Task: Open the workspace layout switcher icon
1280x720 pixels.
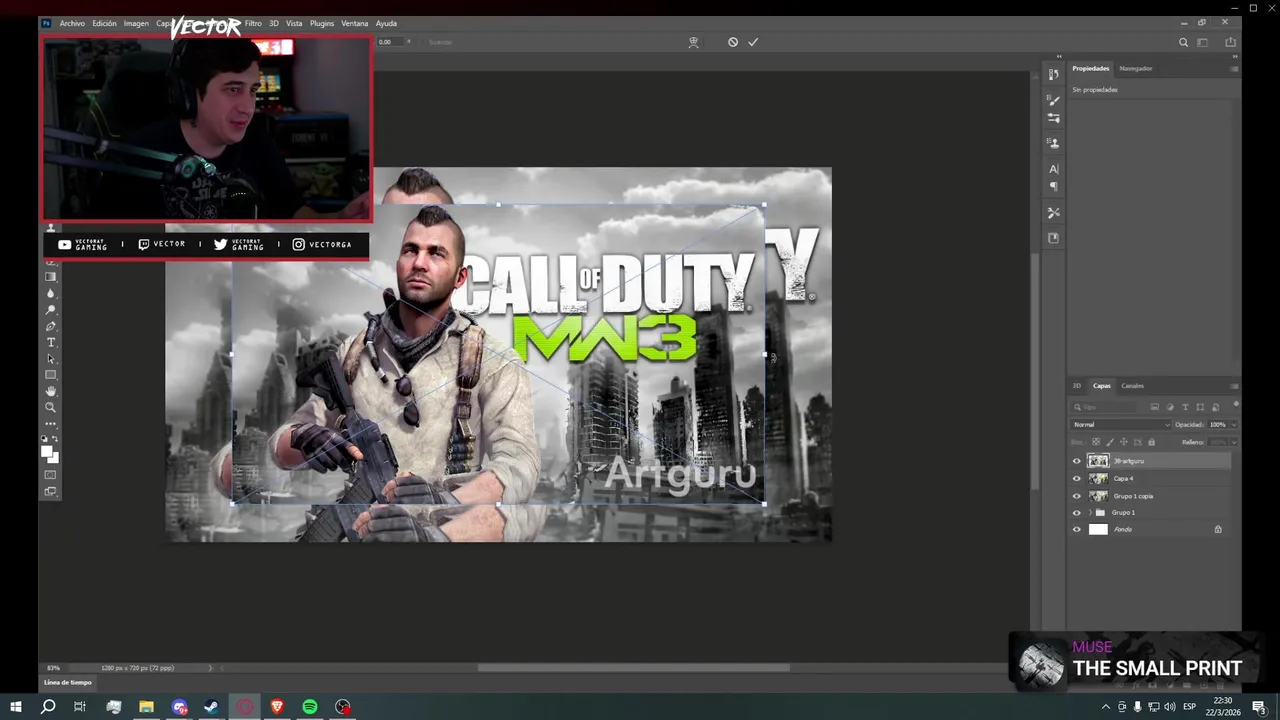Action: (x=1203, y=42)
